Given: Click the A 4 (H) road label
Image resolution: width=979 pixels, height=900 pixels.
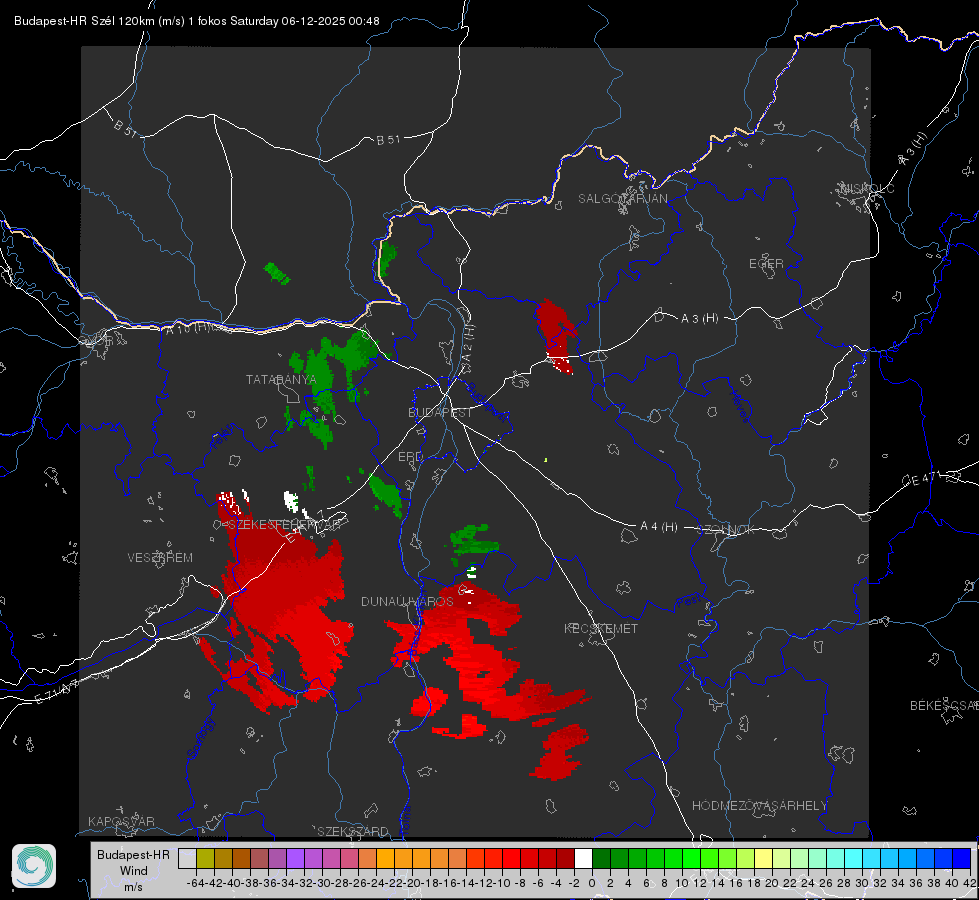Looking at the screenshot, I should point(659,527).
